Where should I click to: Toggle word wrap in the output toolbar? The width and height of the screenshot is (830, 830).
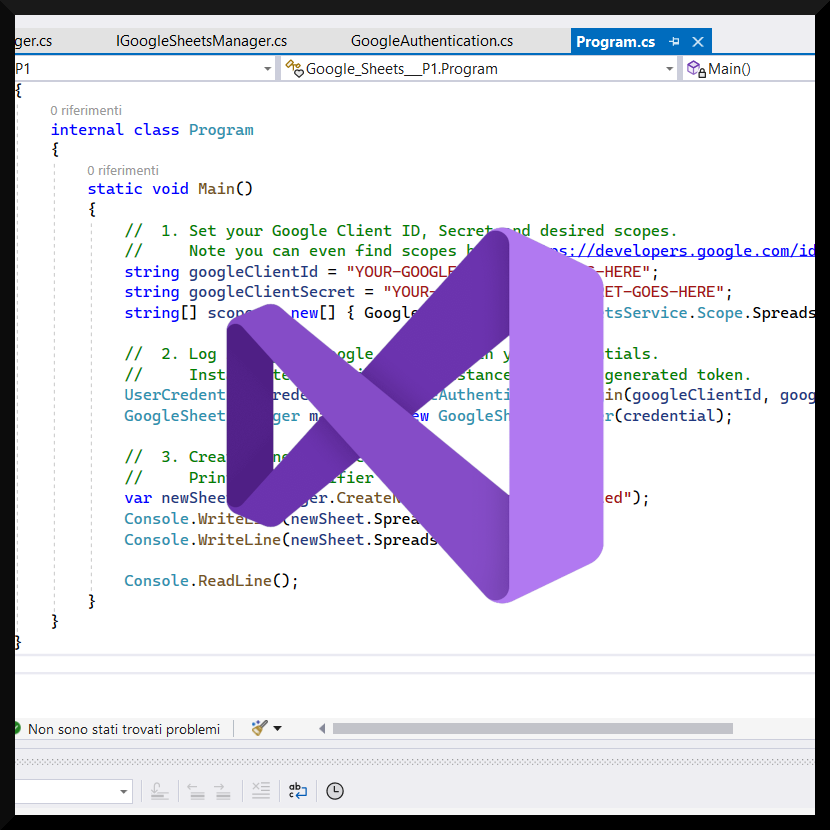298,791
